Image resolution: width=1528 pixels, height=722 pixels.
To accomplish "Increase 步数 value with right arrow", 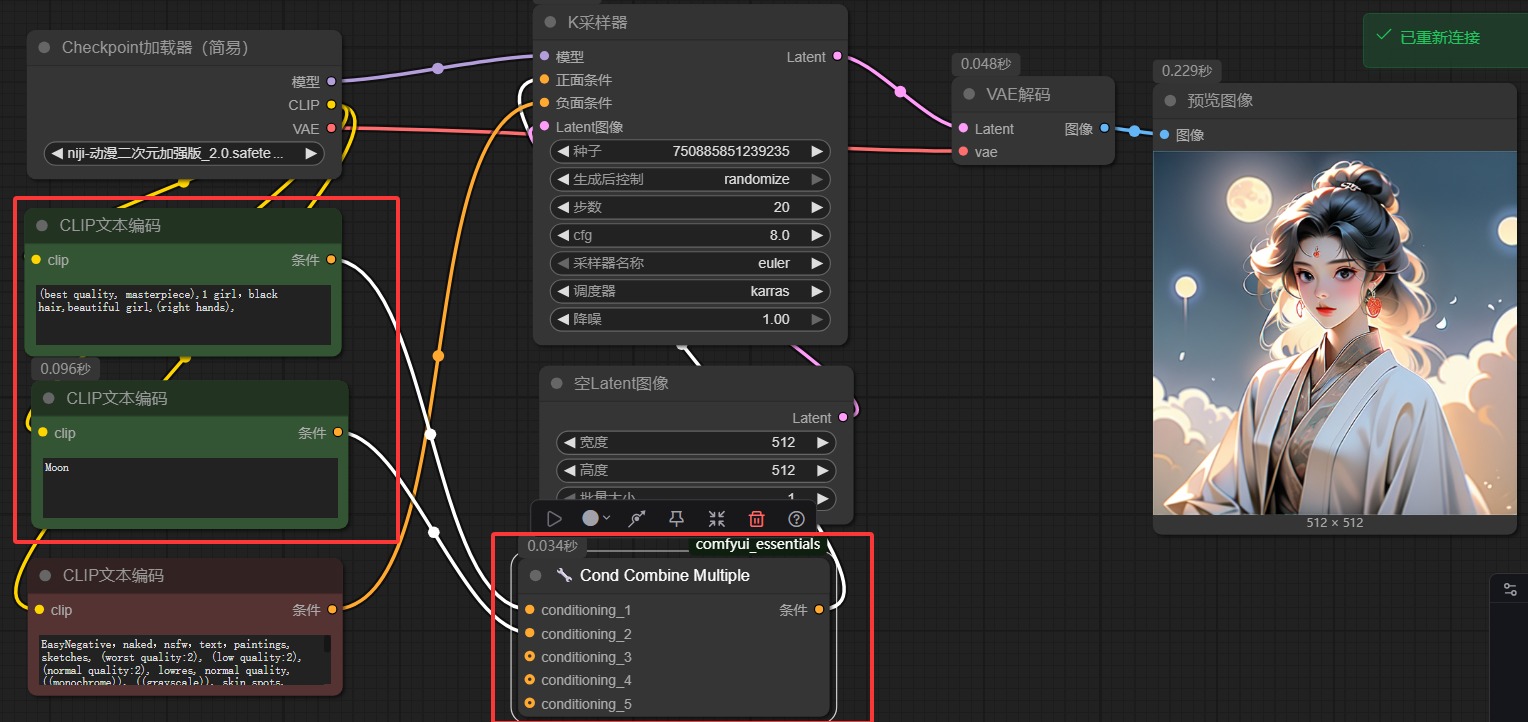I will [818, 207].
